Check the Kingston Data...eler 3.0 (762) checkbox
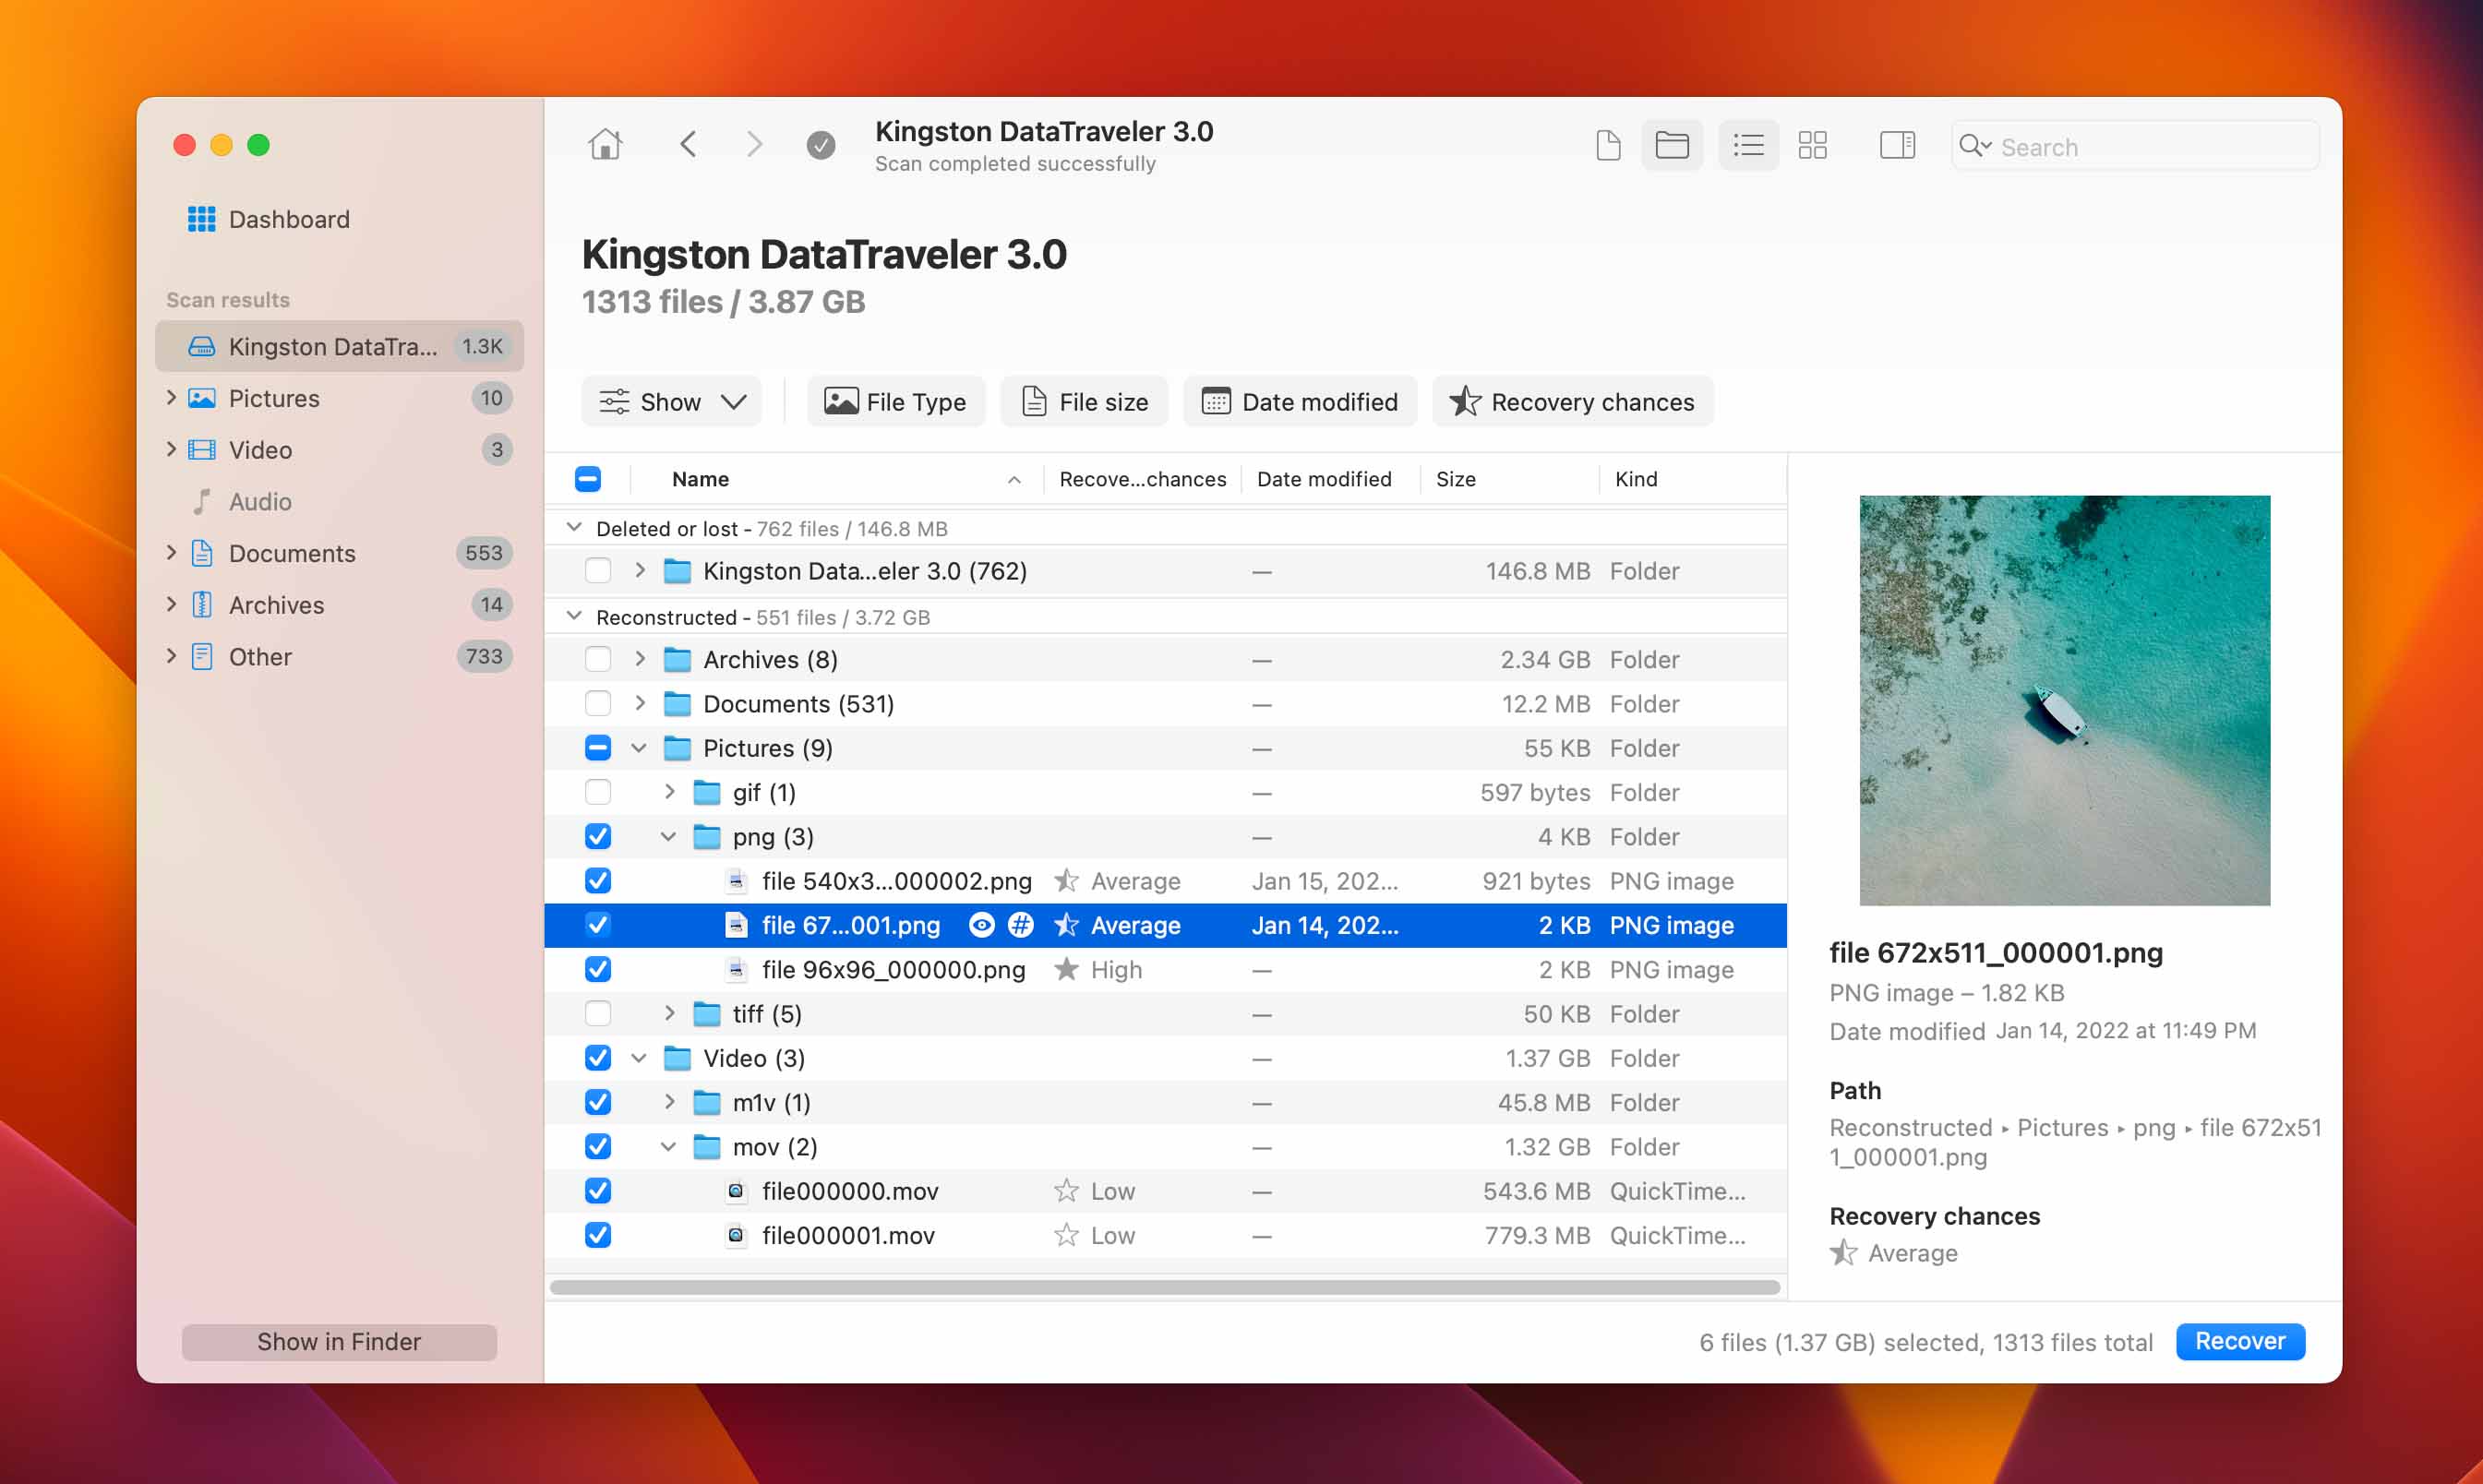 598,571
